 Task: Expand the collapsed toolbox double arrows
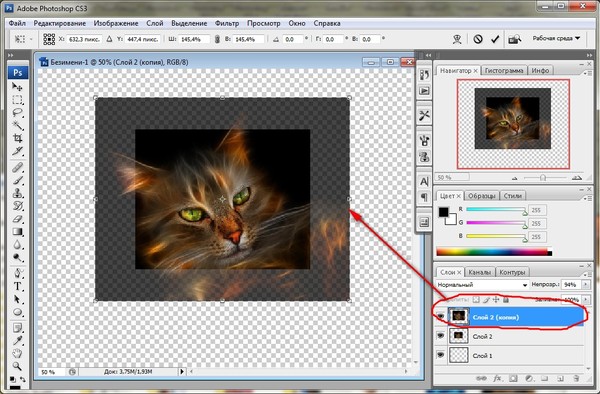(x=10, y=55)
